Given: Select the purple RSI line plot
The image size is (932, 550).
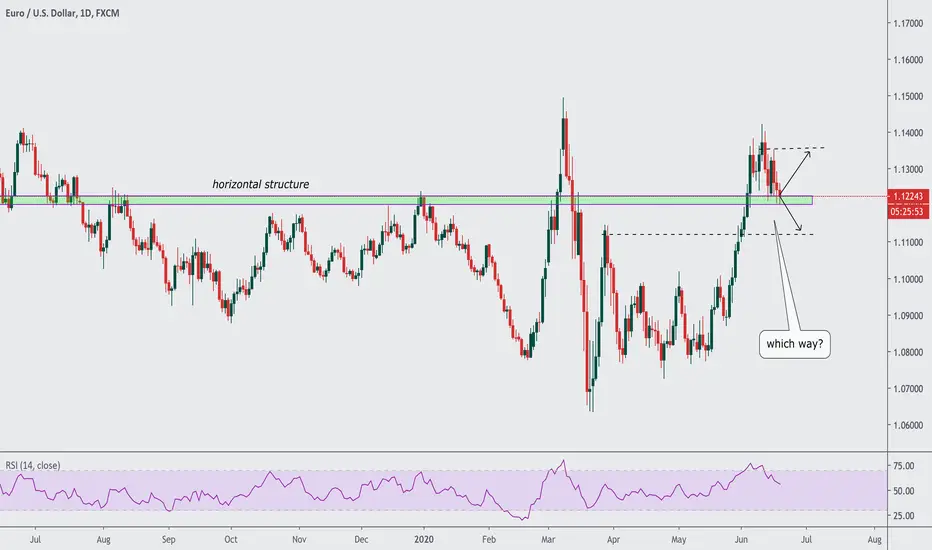Looking at the screenshot, I should pyautogui.click(x=391, y=489).
